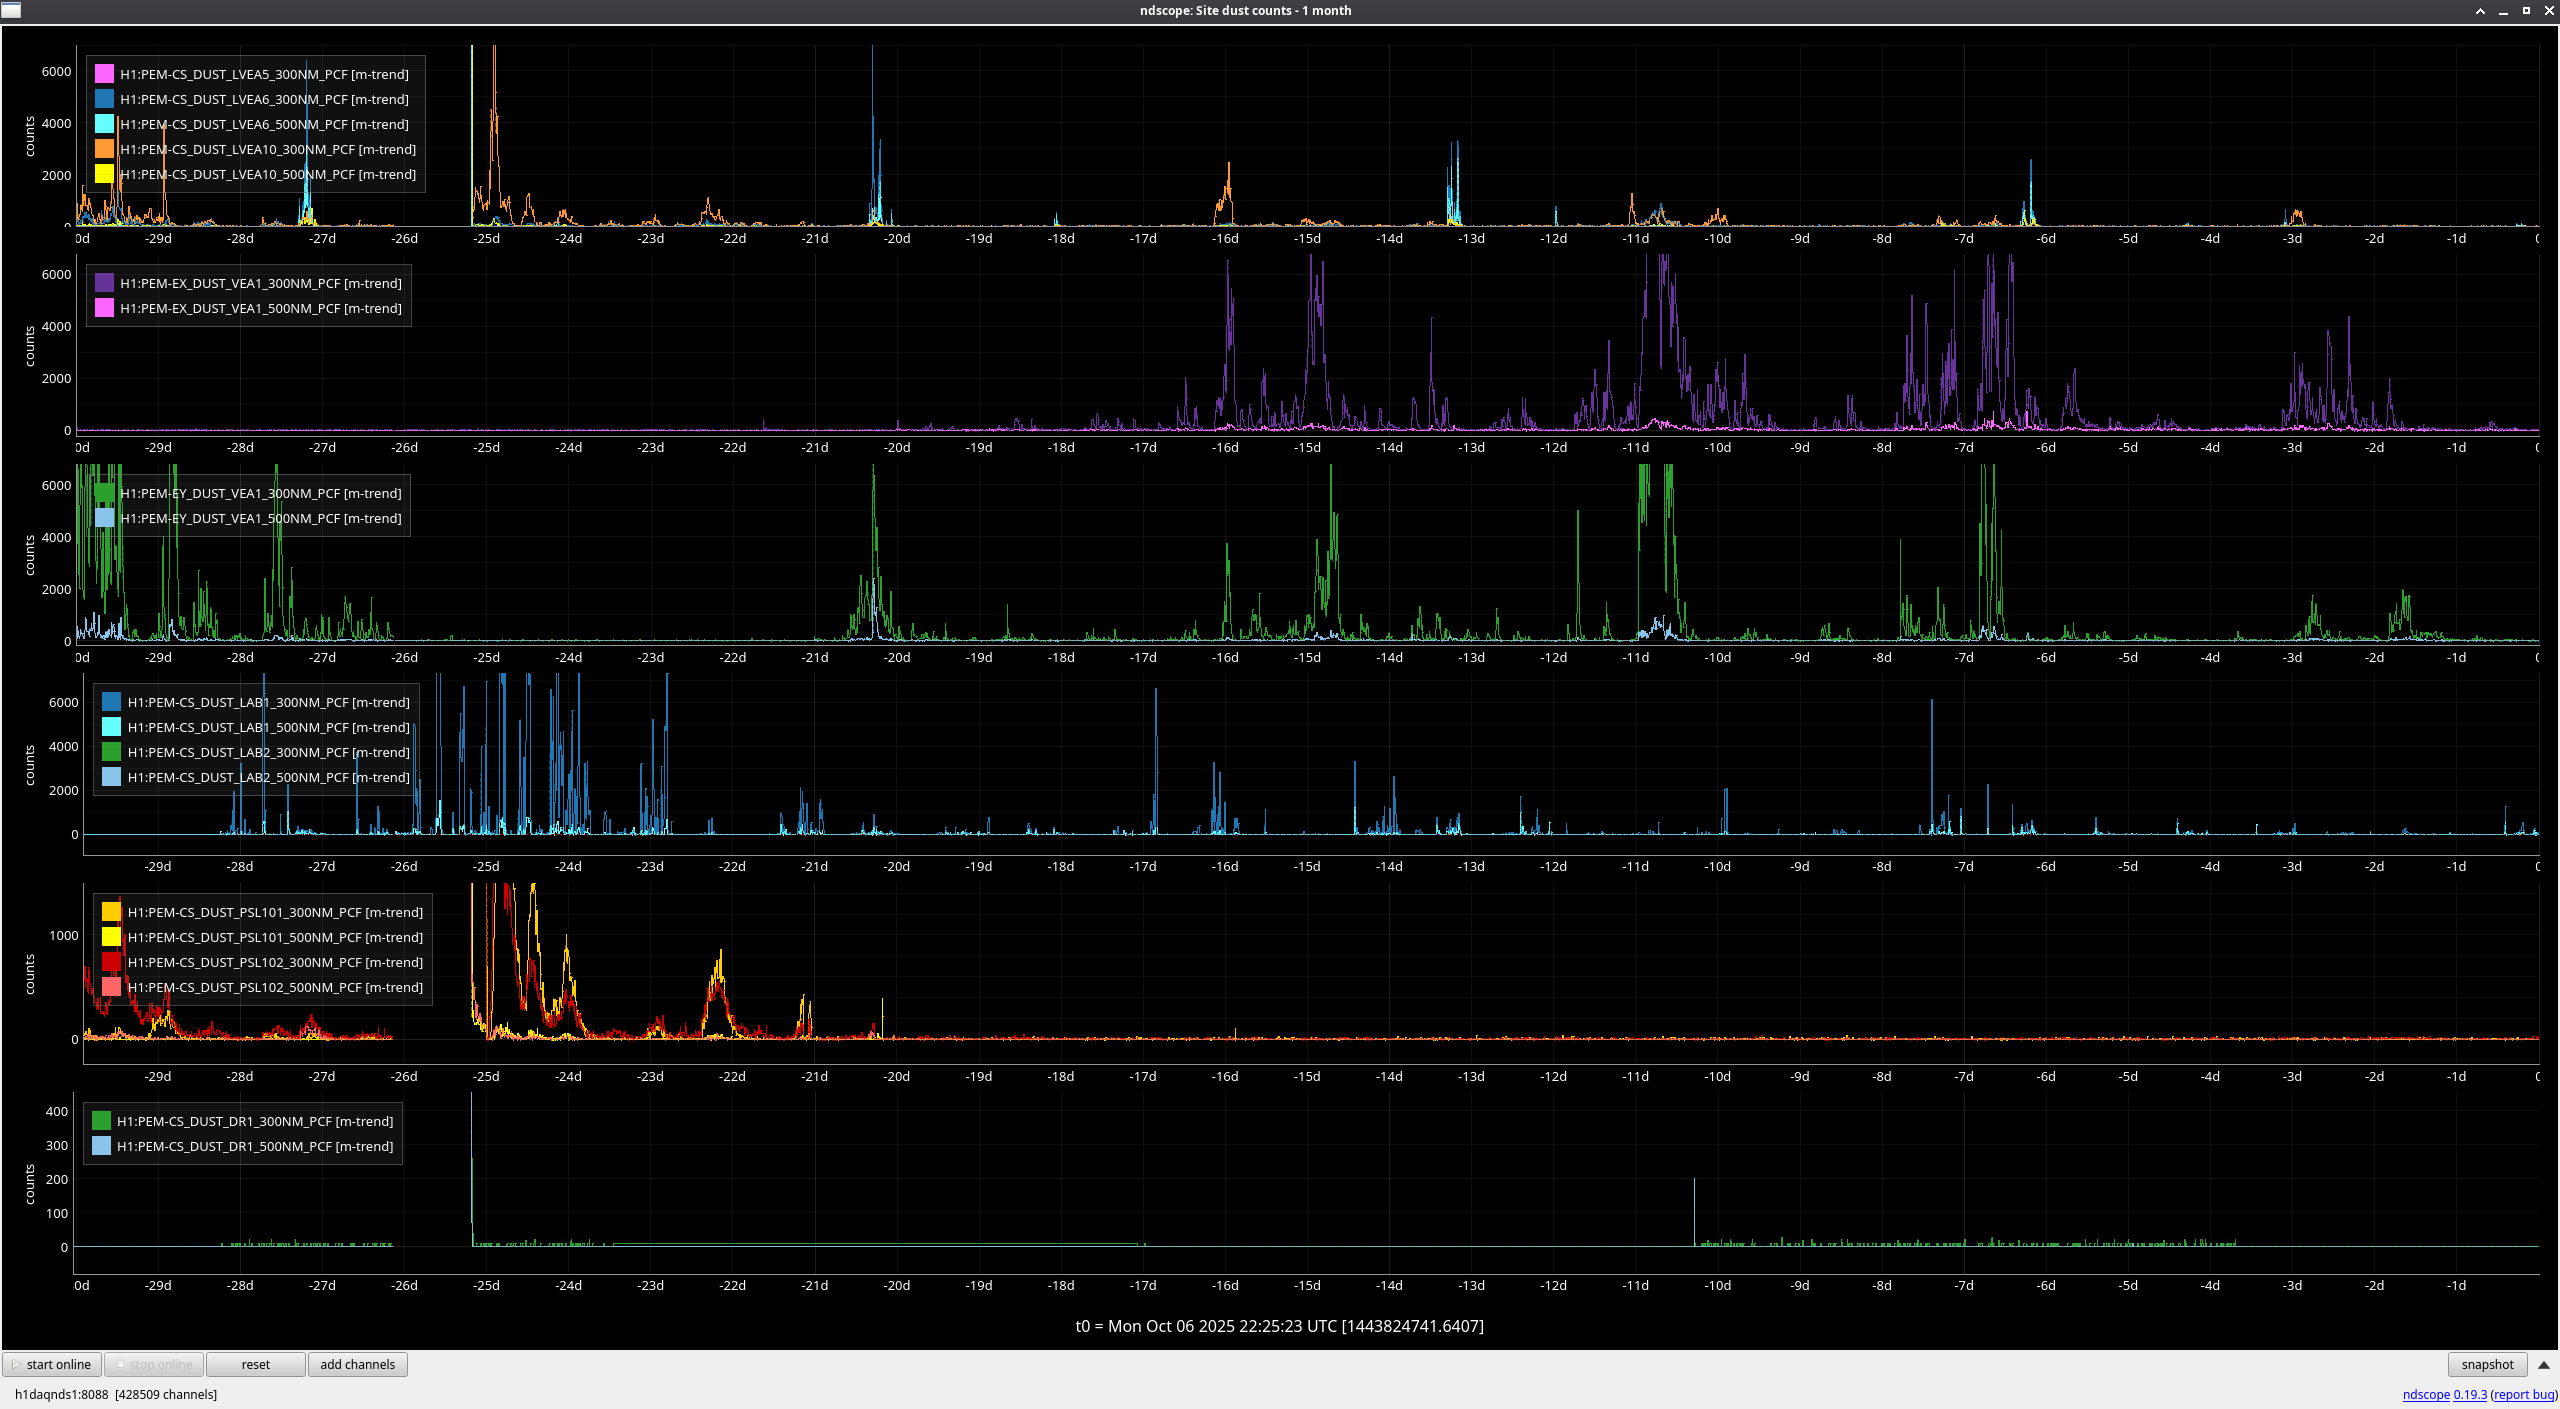Click the LVEA5_300NM magenta legend swatch
The height and width of the screenshot is (1409, 2560).
[x=104, y=74]
